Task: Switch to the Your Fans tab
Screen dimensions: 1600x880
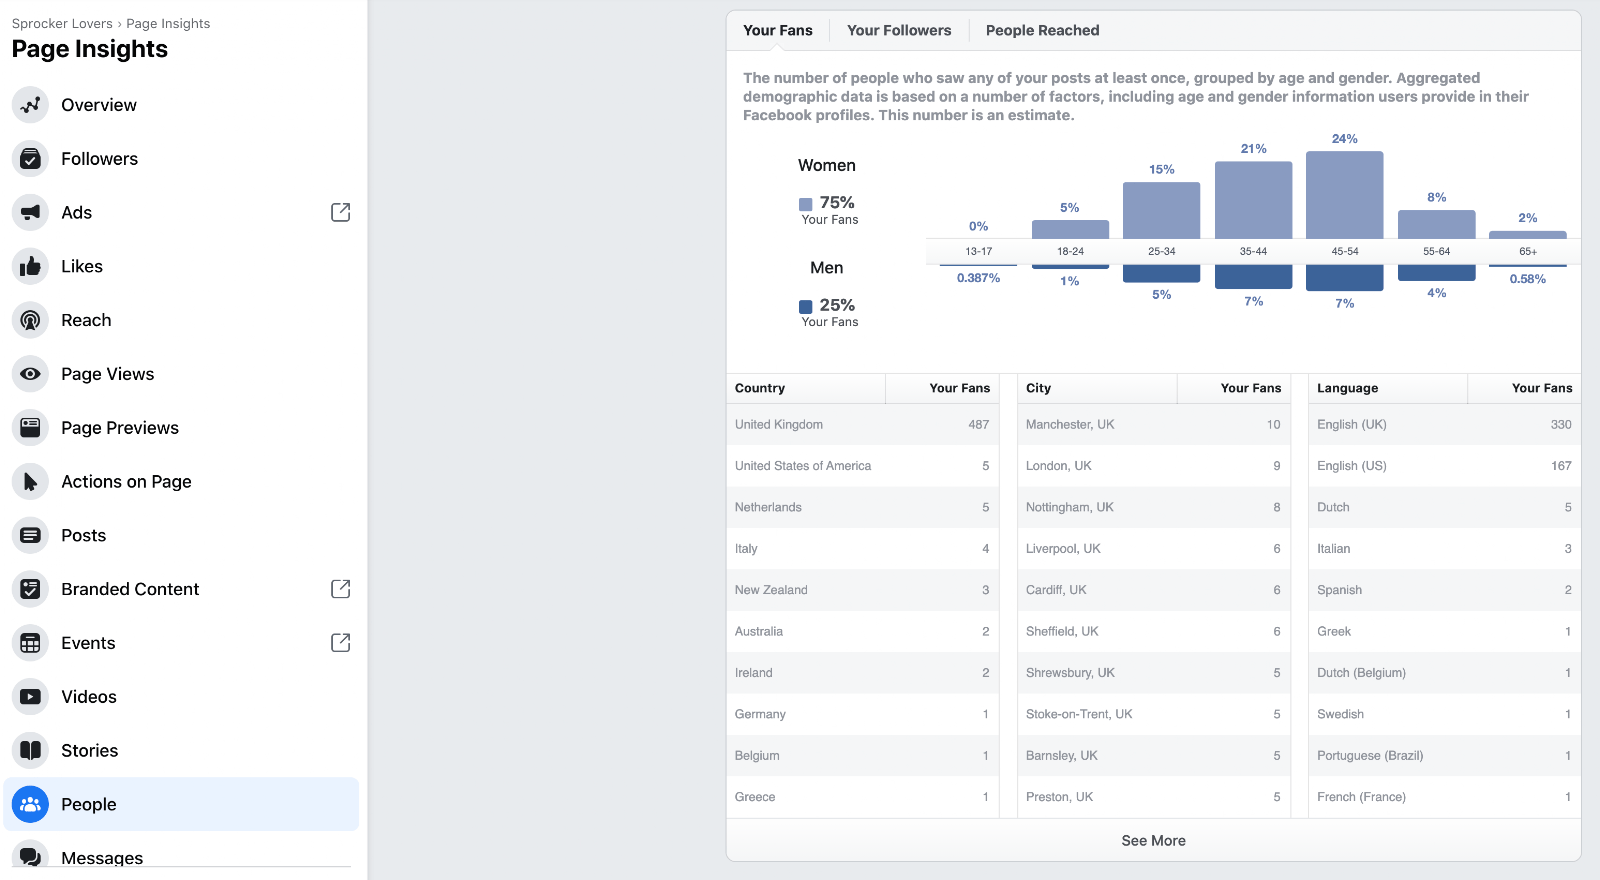Action: (x=778, y=30)
